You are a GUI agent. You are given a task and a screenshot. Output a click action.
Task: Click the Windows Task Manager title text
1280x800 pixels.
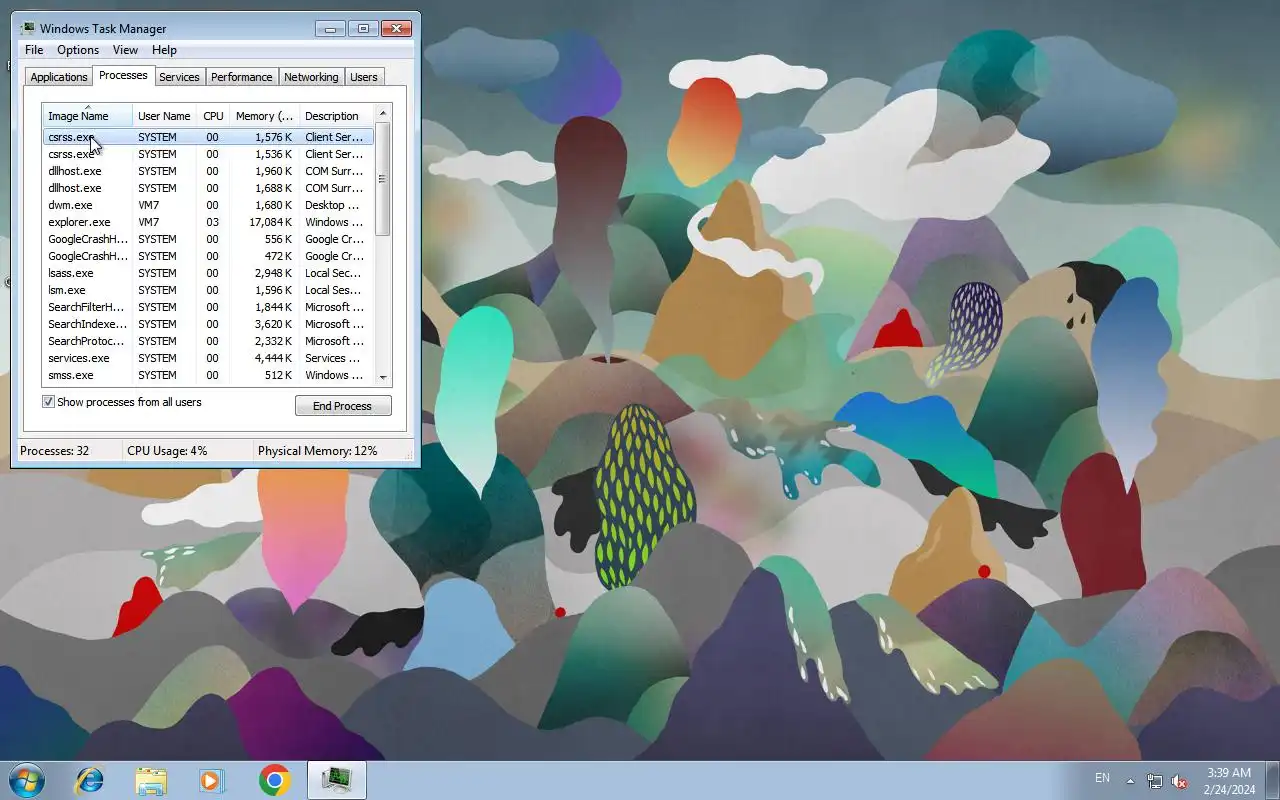coord(103,29)
